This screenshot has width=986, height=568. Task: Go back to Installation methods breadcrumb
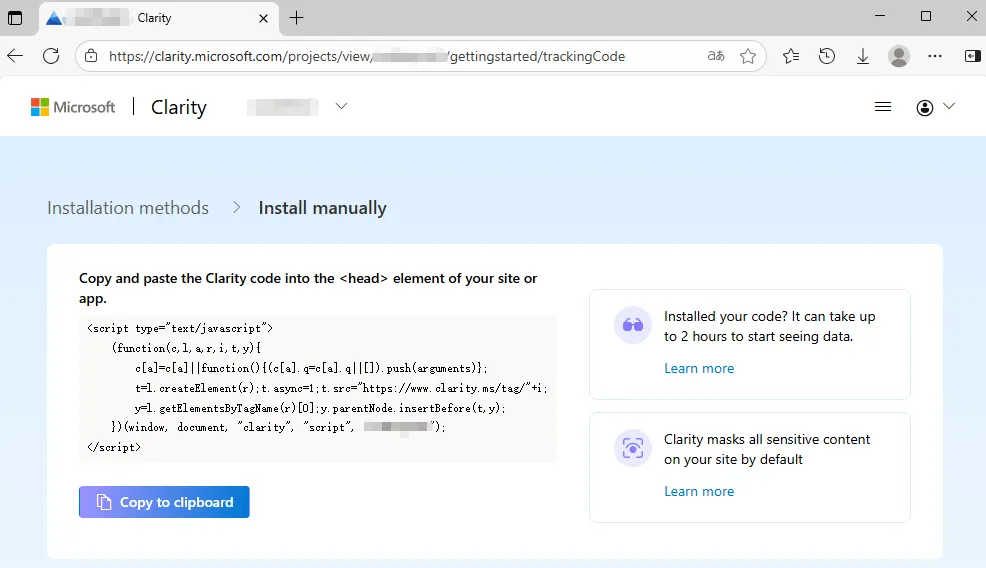click(128, 208)
